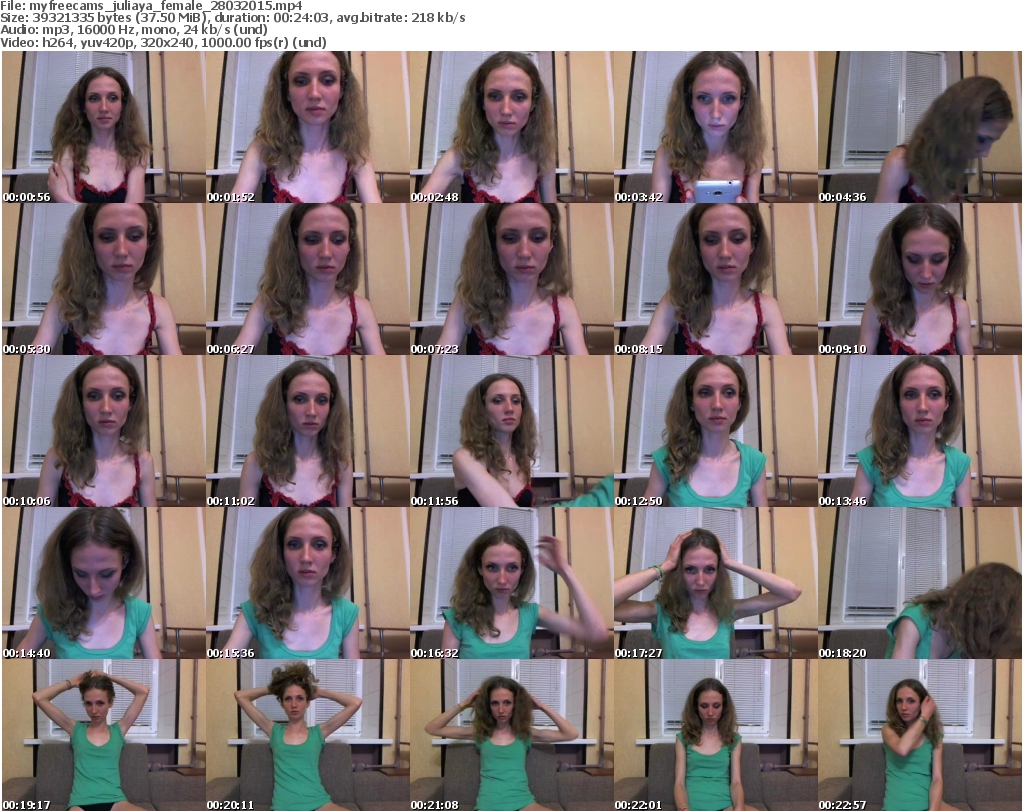
Task: Click the Size and duration info line
Action: [233, 18]
